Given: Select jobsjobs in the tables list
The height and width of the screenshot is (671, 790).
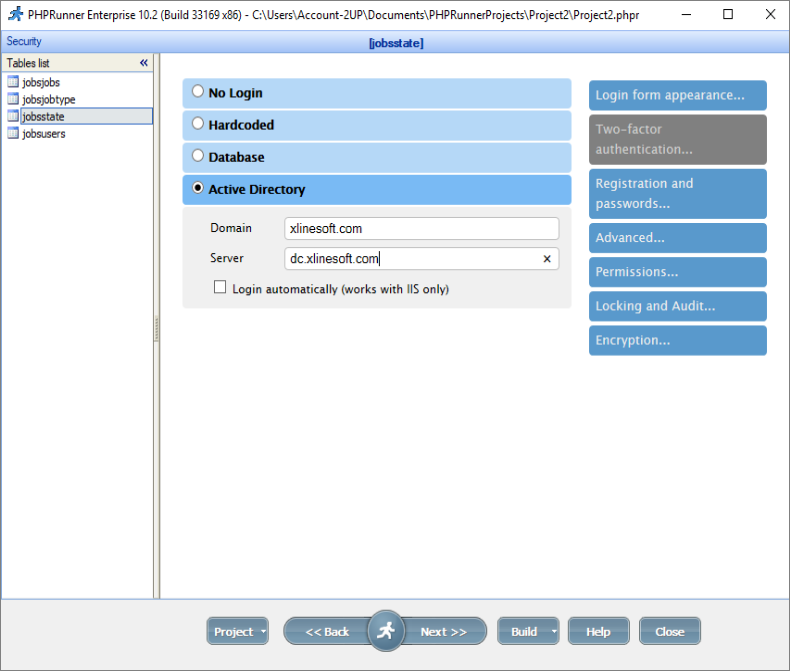Looking at the screenshot, I should (x=41, y=82).
